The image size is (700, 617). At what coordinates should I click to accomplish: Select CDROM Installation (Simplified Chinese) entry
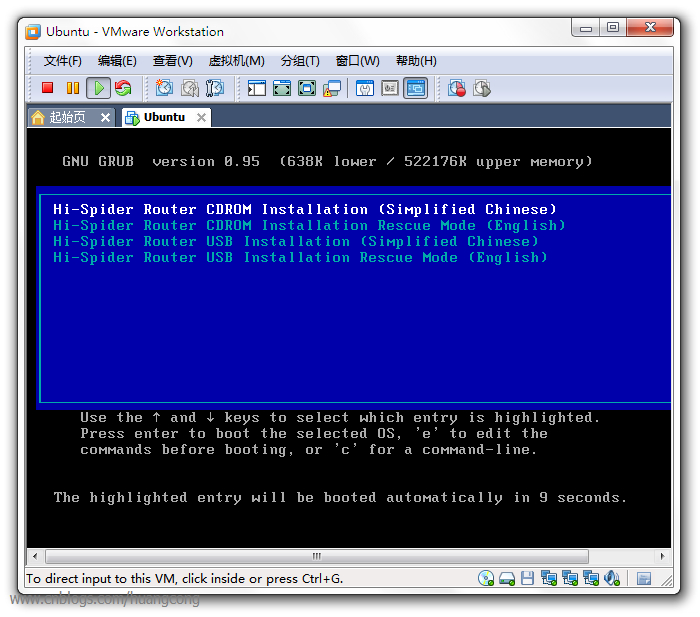click(x=304, y=209)
